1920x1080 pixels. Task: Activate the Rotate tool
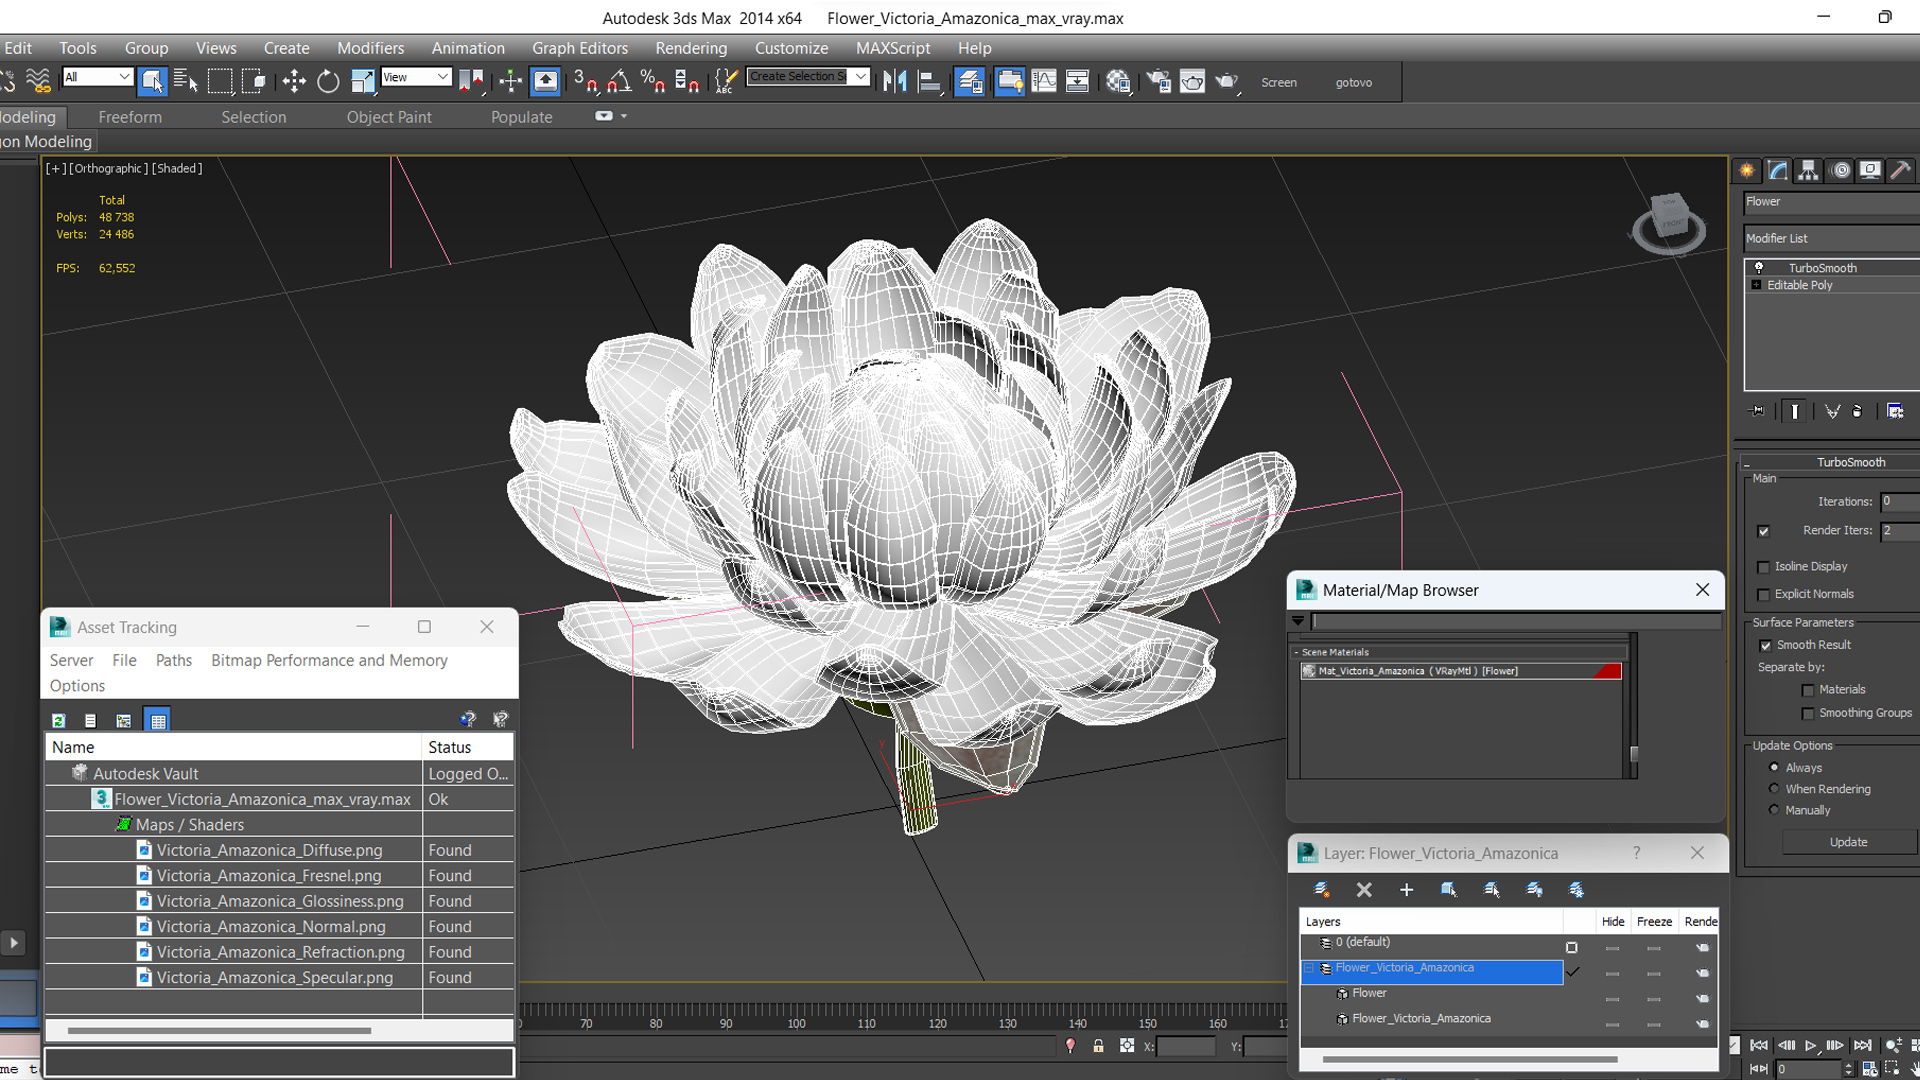[328, 82]
